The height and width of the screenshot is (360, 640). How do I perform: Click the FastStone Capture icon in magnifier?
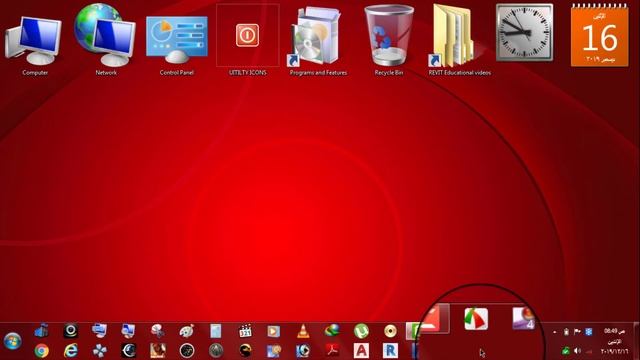(476, 319)
